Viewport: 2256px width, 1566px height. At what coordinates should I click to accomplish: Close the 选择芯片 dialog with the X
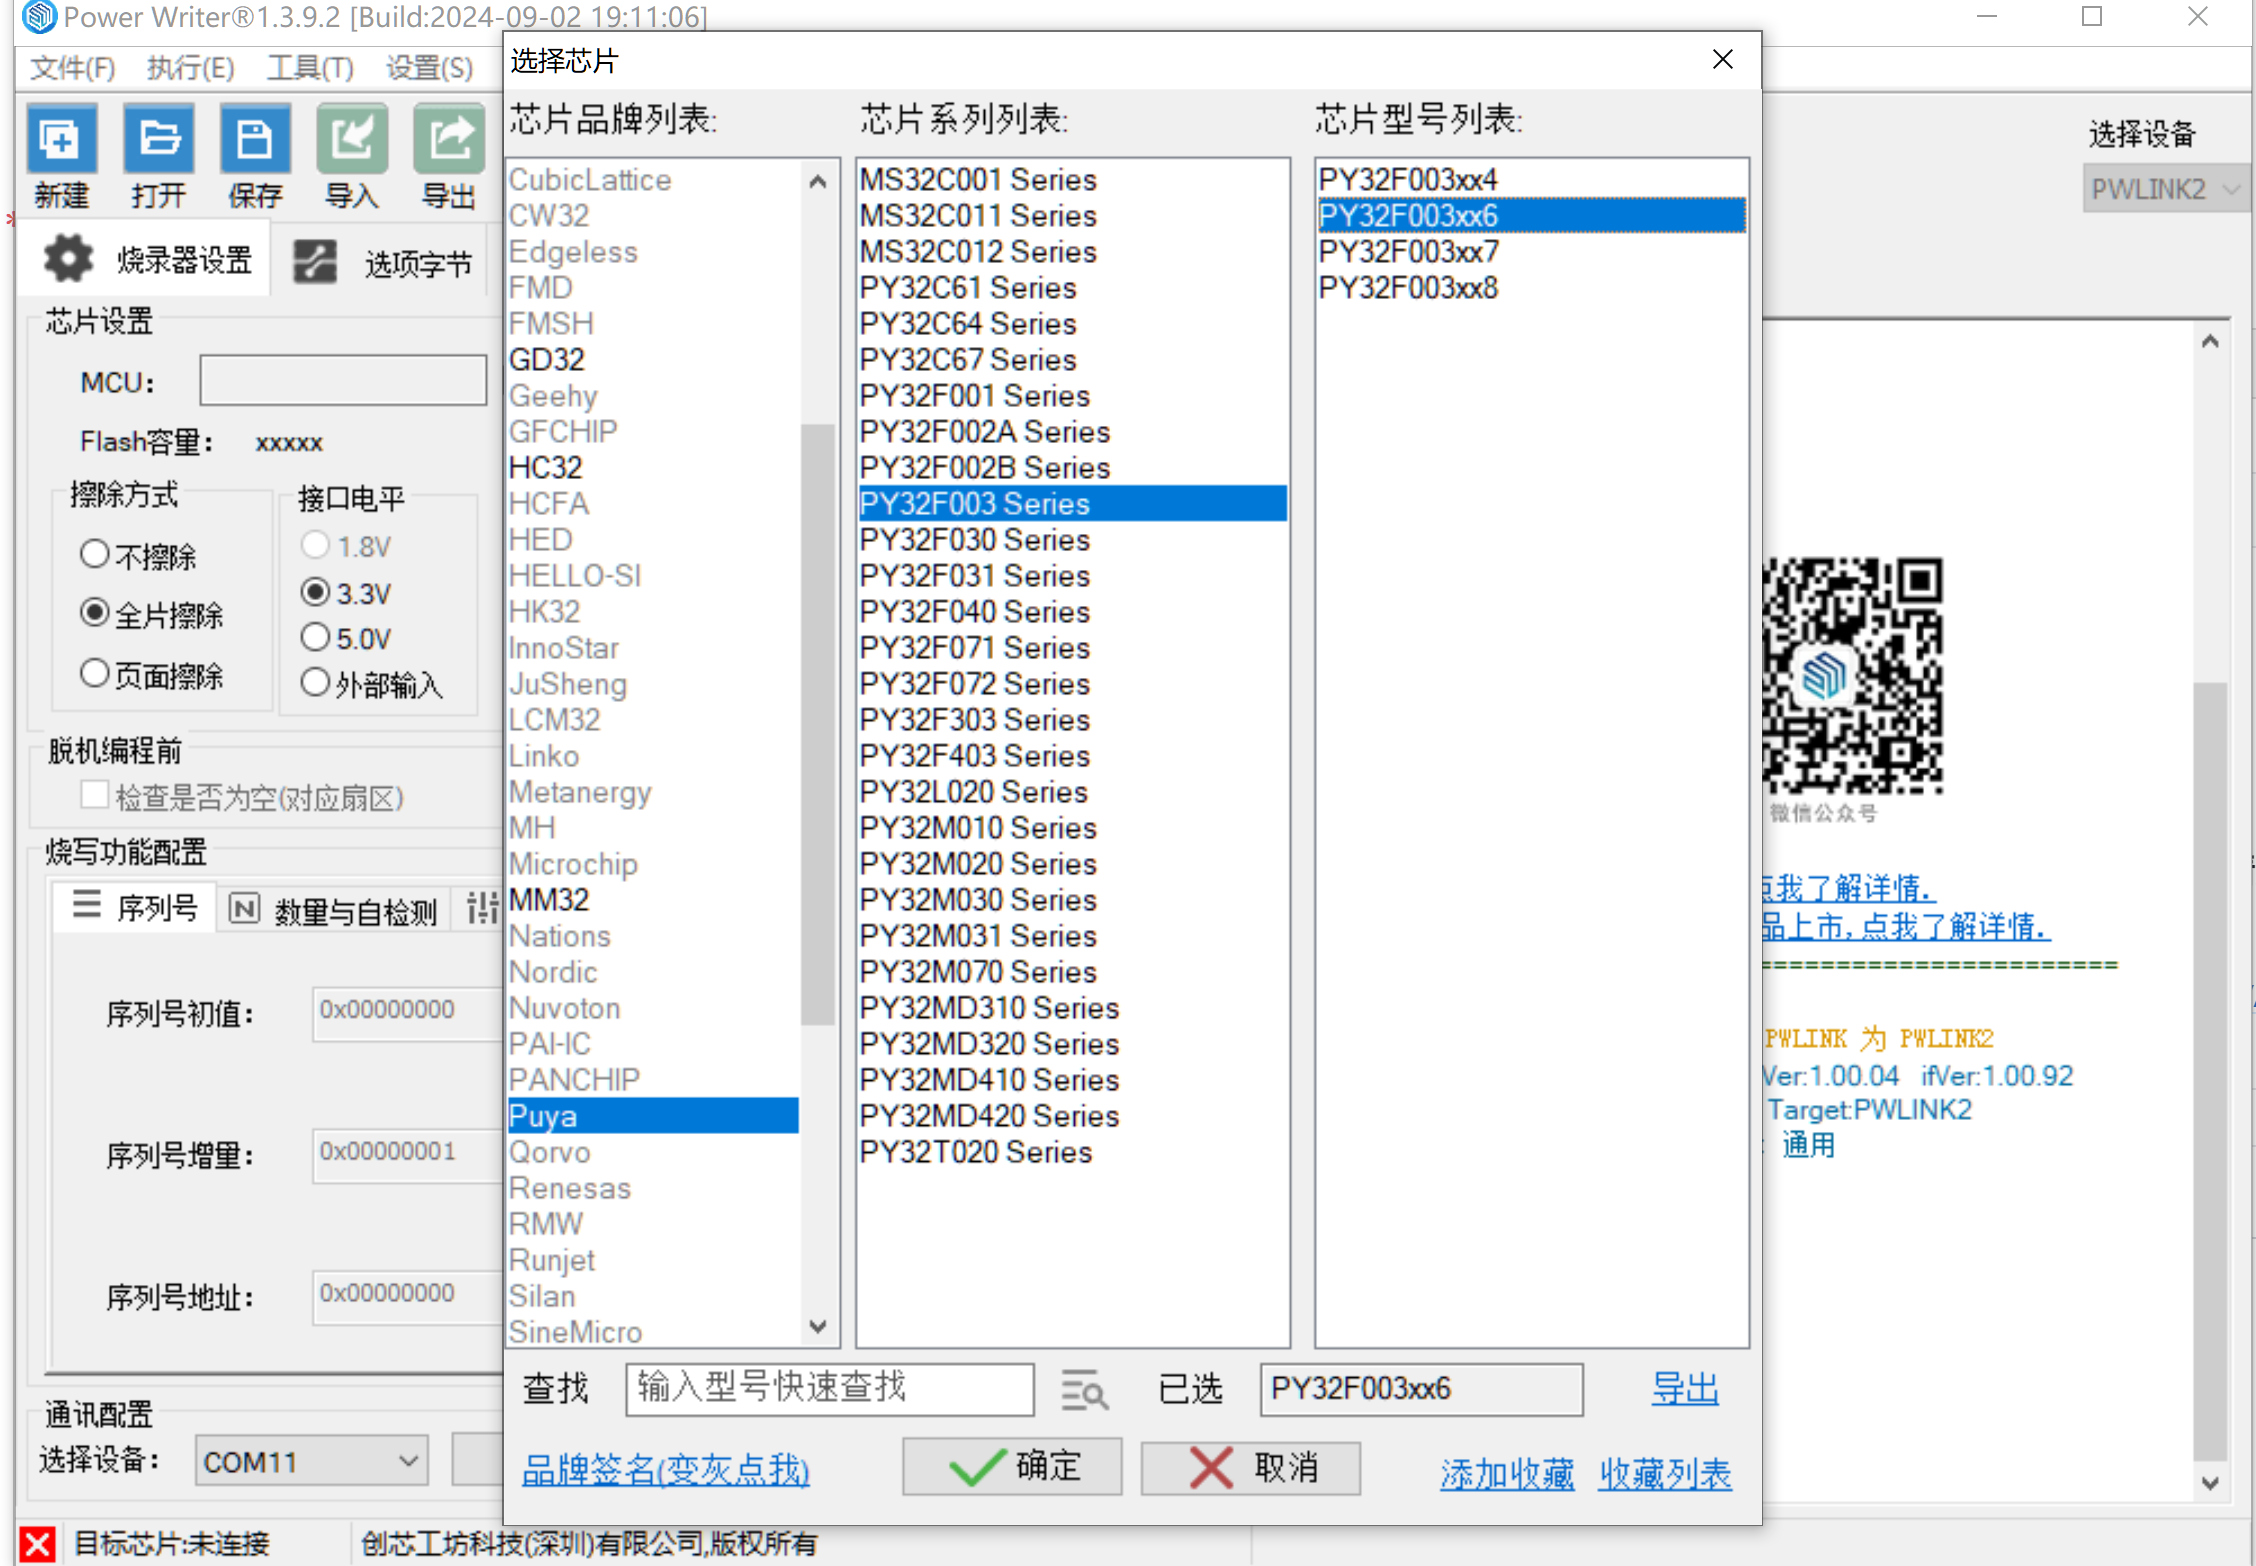click(x=1722, y=60)
